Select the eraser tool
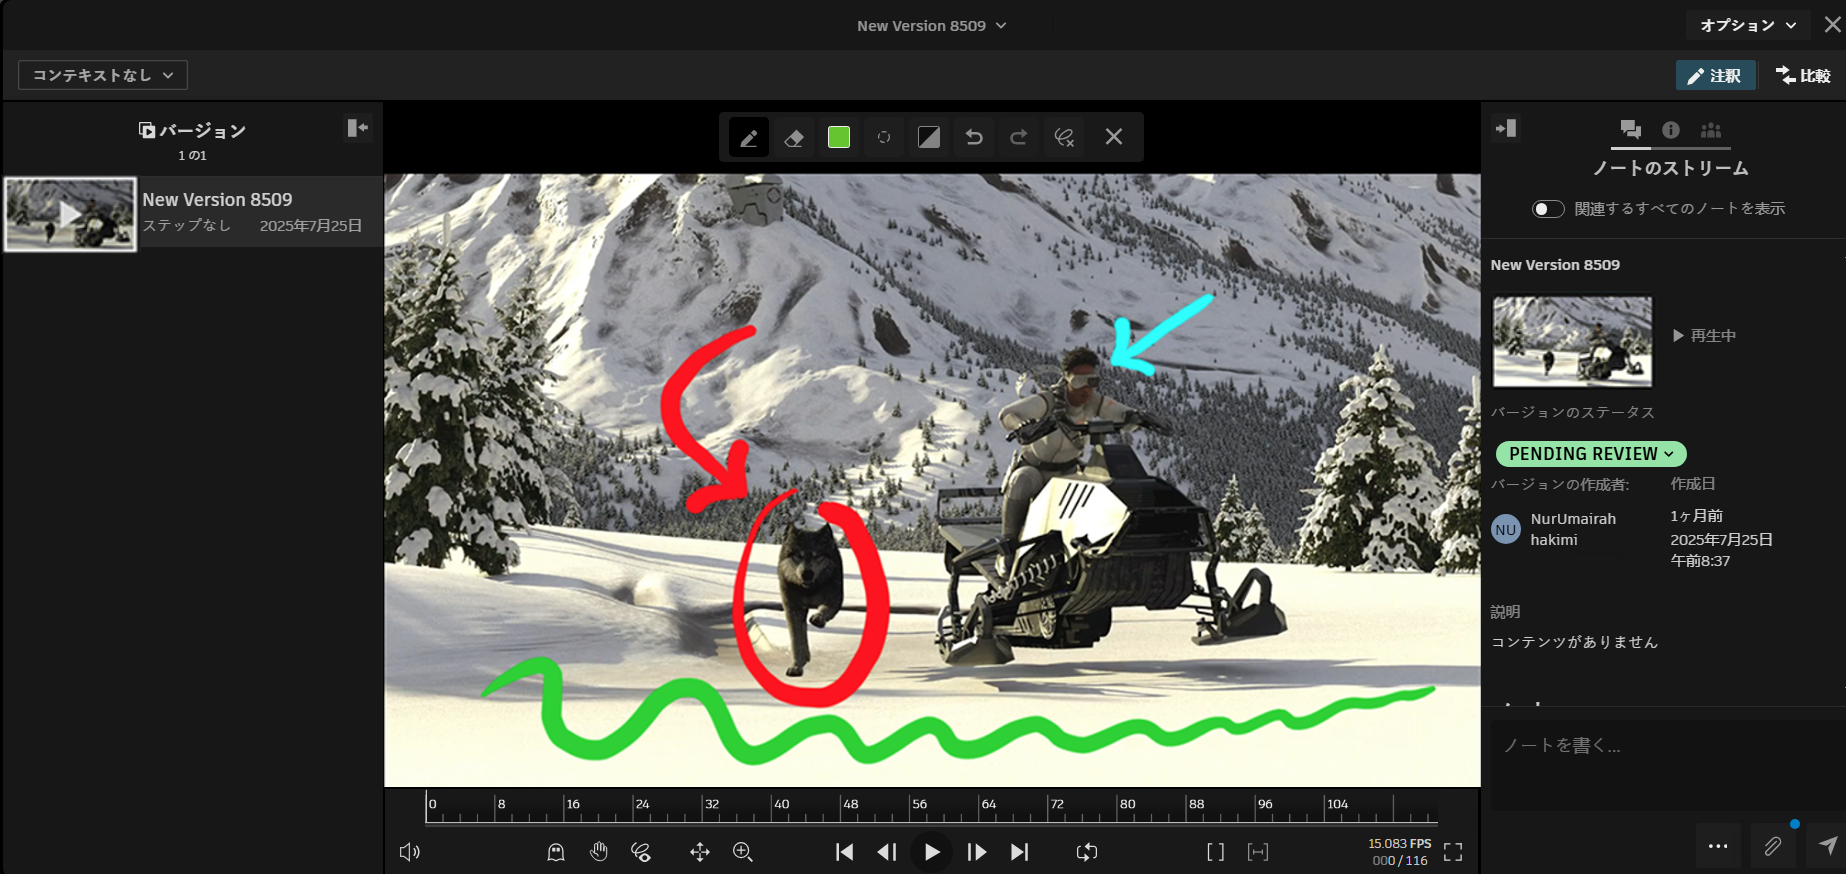This screenshot has width=1846, height=874. coord(794,137)
